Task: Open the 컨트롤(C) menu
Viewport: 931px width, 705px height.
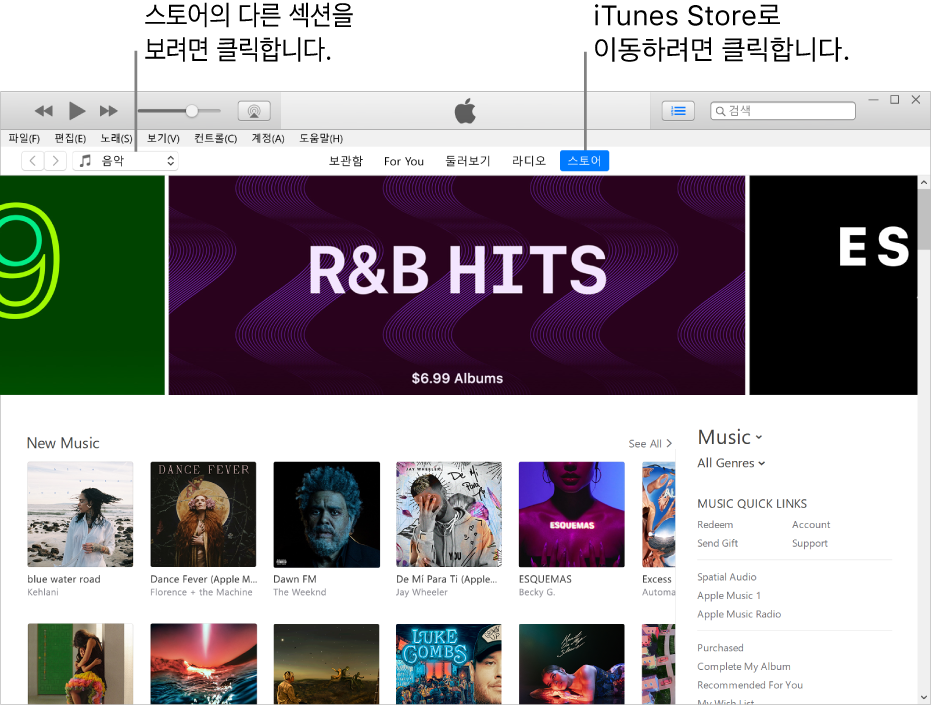Action: tap(216, 138)
